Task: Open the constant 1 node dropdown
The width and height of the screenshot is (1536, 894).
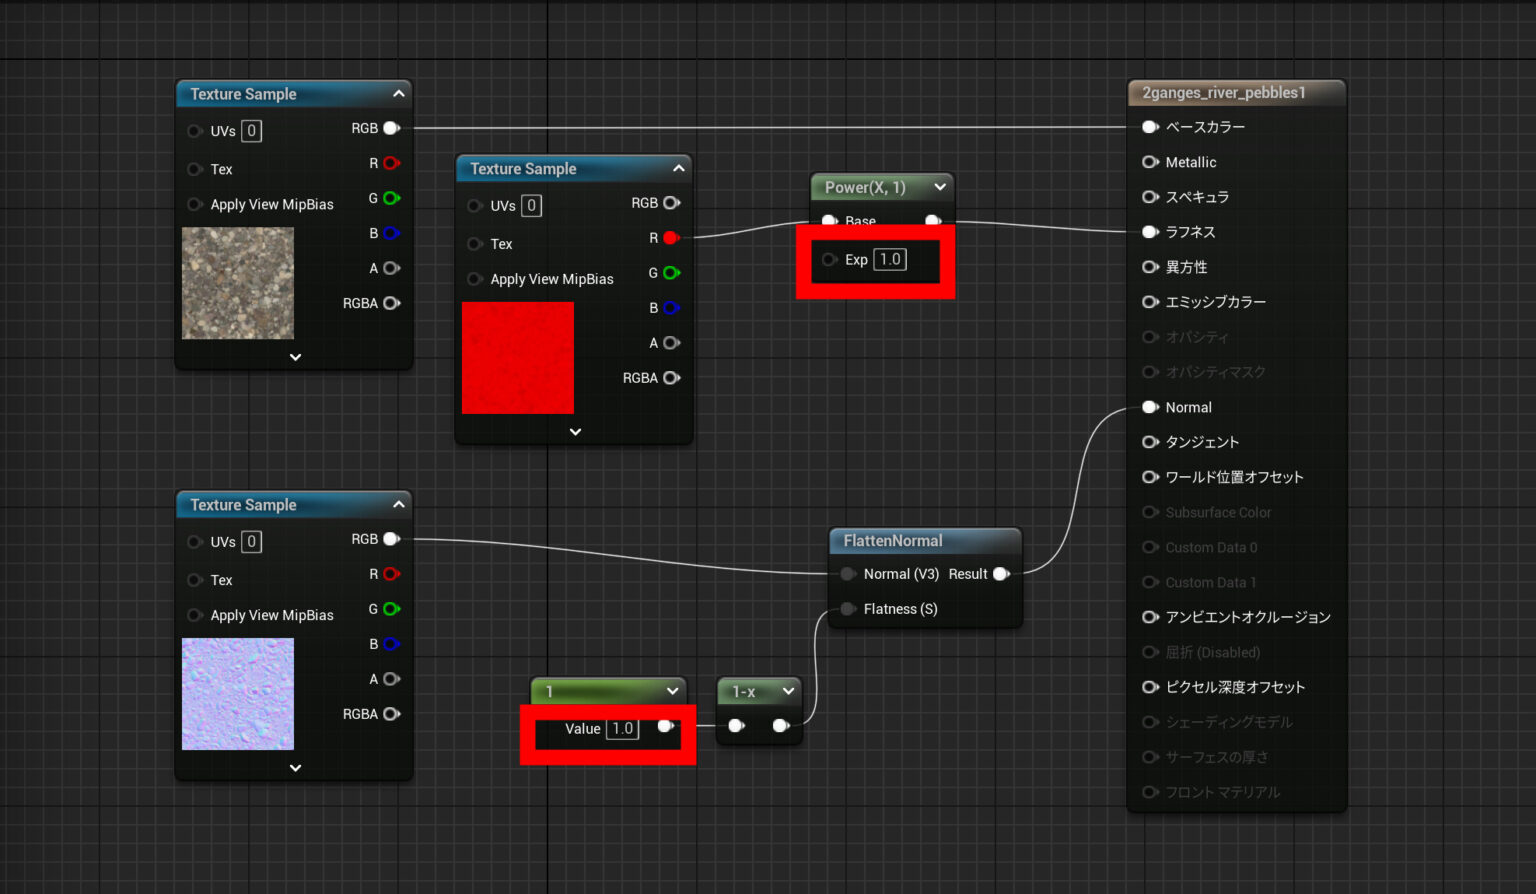Action: pos(674,691)
